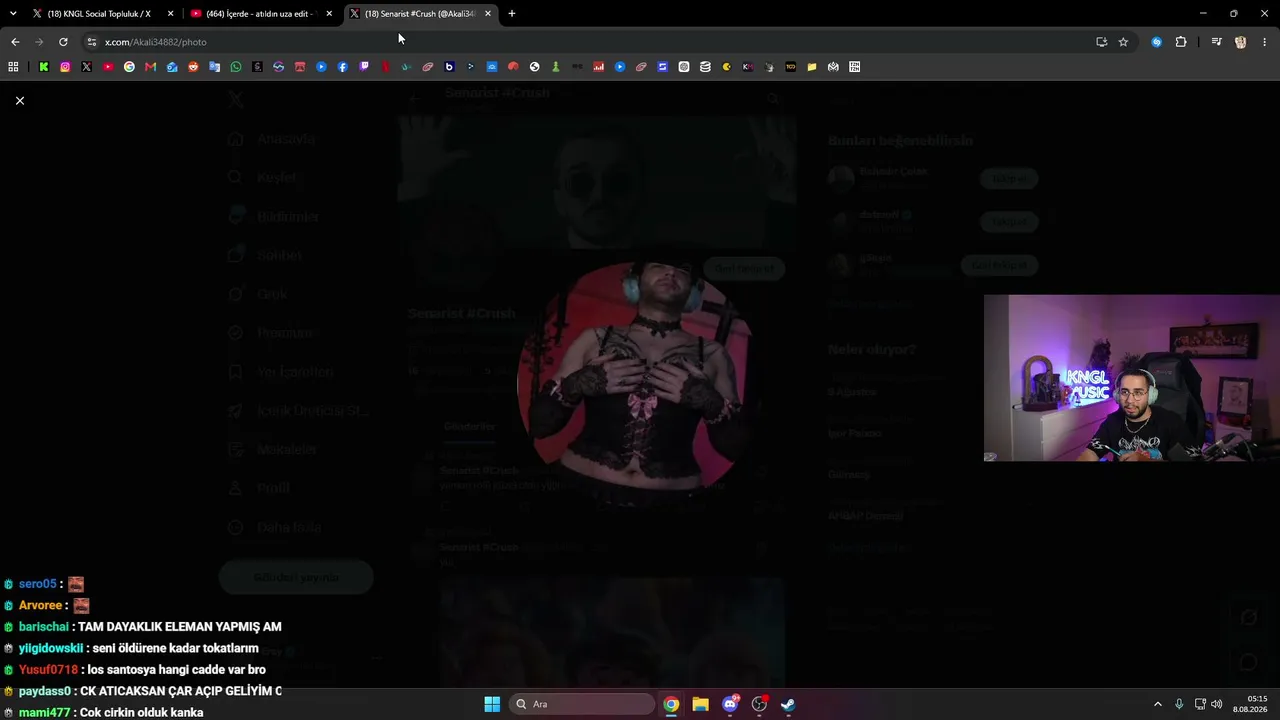Image resolution: width=1280 pixels, height=720 pixels.
Task: Click the taskbar search box Ara
Action: pos(584,704)
